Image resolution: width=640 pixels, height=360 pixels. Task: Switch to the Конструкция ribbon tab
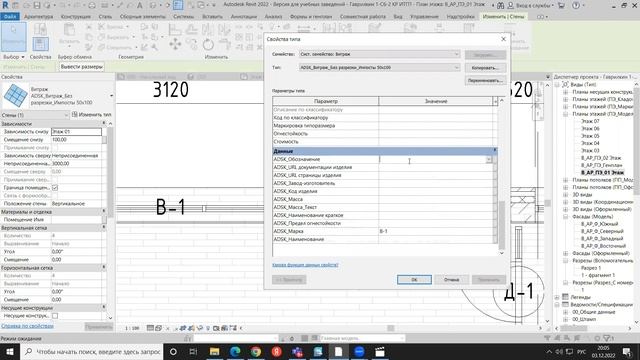point(76,16)
